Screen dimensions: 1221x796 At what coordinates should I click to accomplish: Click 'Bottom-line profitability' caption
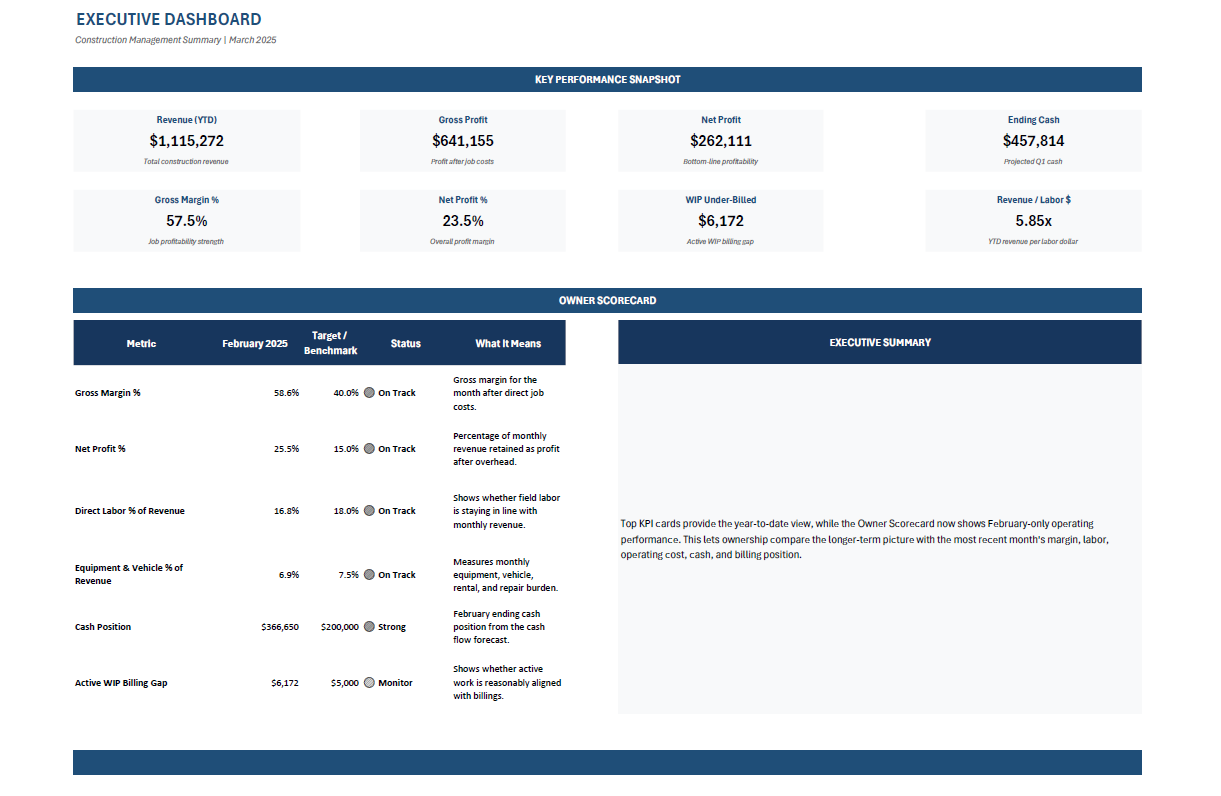point(721,161)
